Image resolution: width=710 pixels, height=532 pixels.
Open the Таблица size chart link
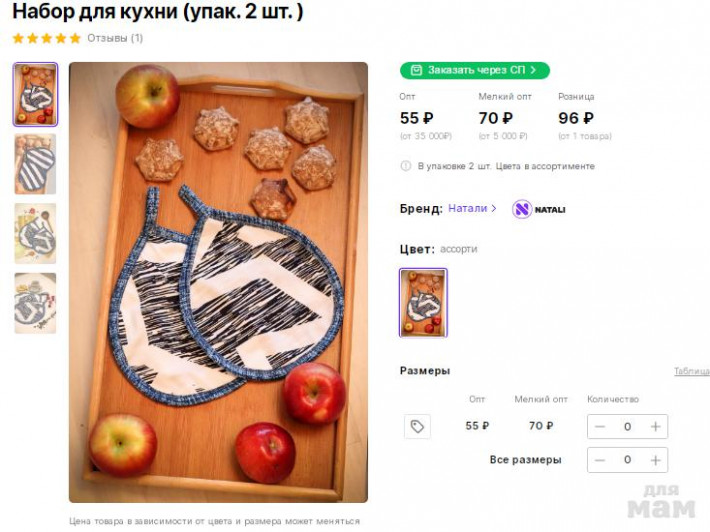coord(692,371)
